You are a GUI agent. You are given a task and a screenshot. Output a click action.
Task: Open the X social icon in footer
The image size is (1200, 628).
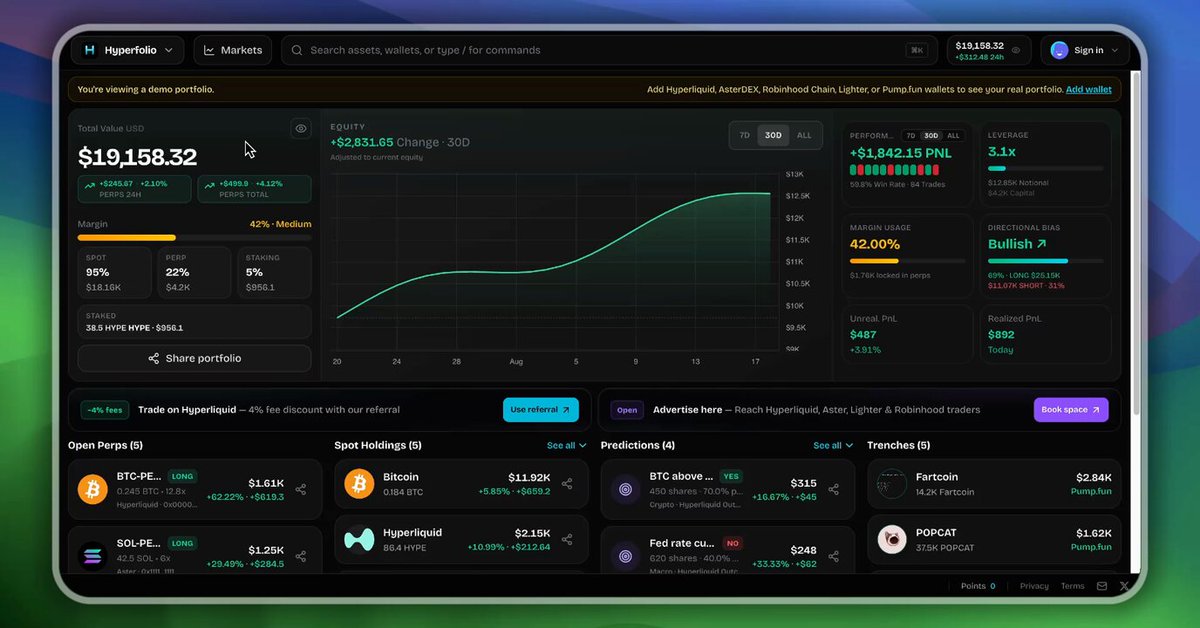coord(1124,586)
